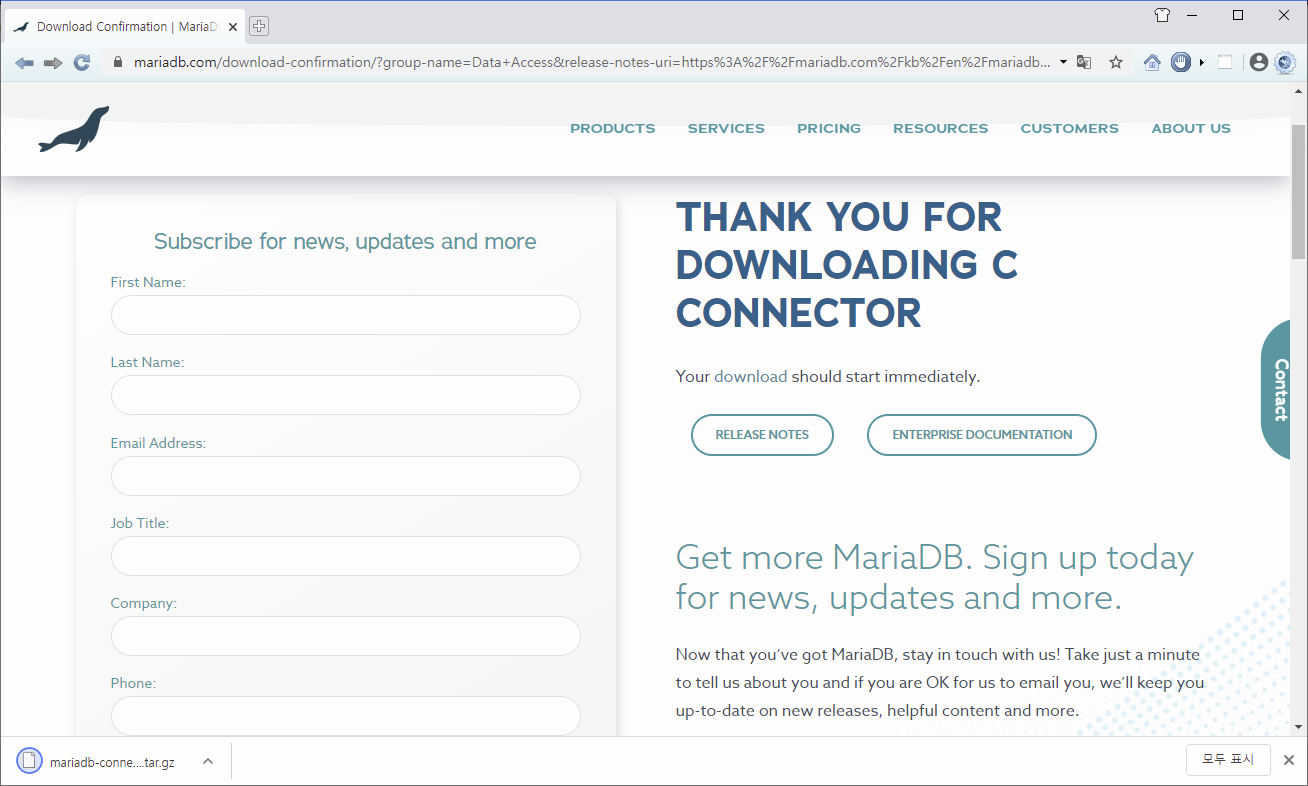Focus the Job Title field
The width and height of the screenshot is (1308, 786).
pos(346,556)
